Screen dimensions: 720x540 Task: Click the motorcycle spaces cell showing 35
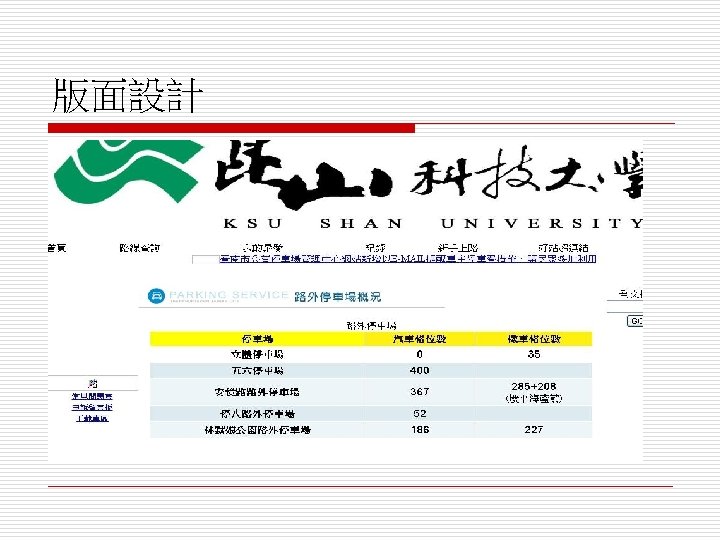pos(534,354)
